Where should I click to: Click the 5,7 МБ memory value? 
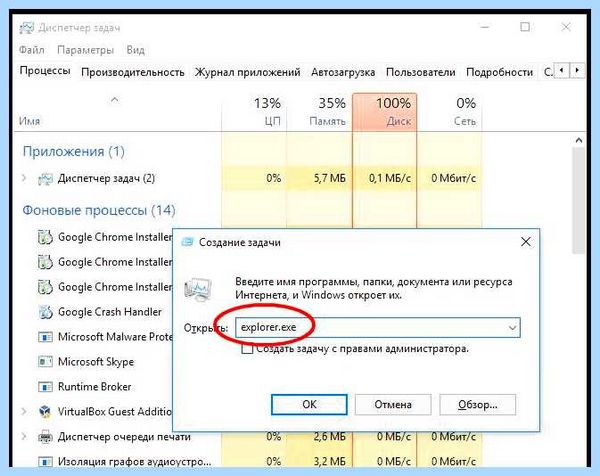tap(329, 178)
